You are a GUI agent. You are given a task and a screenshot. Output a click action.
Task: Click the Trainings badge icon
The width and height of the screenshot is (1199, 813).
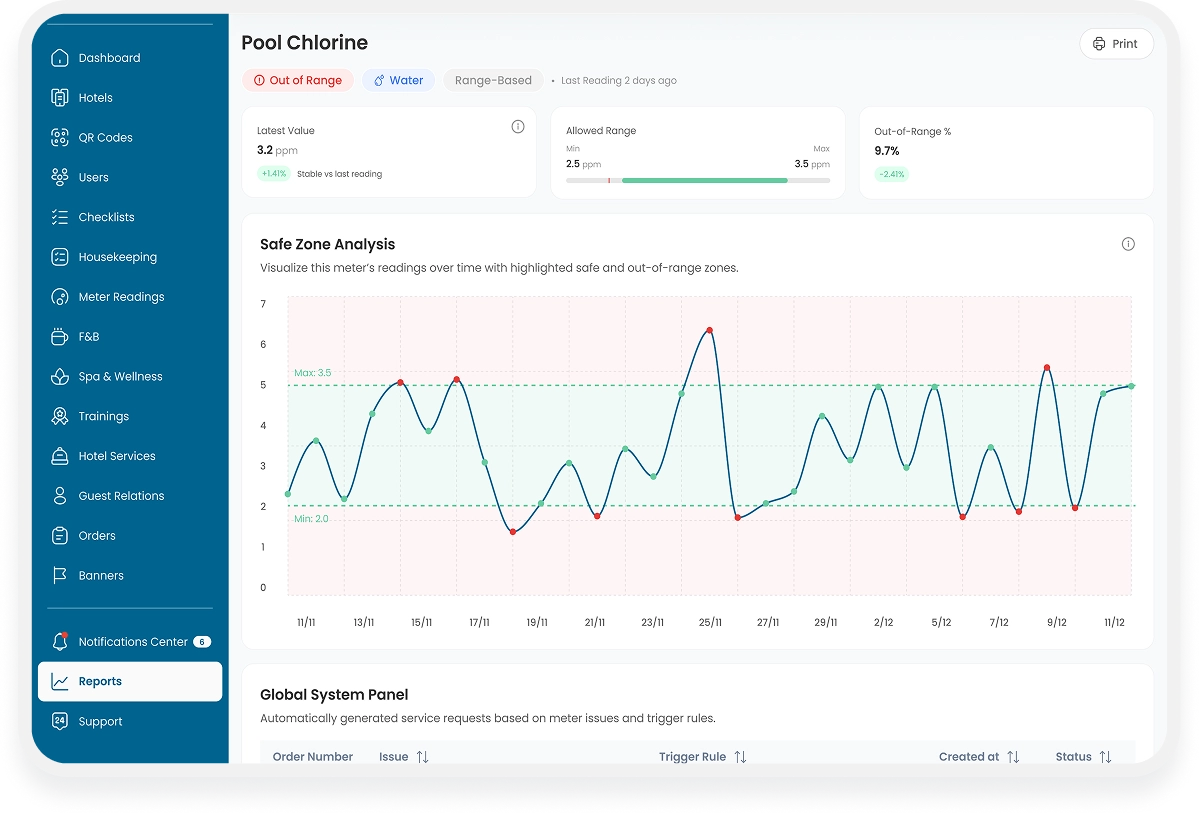(60, 416)
